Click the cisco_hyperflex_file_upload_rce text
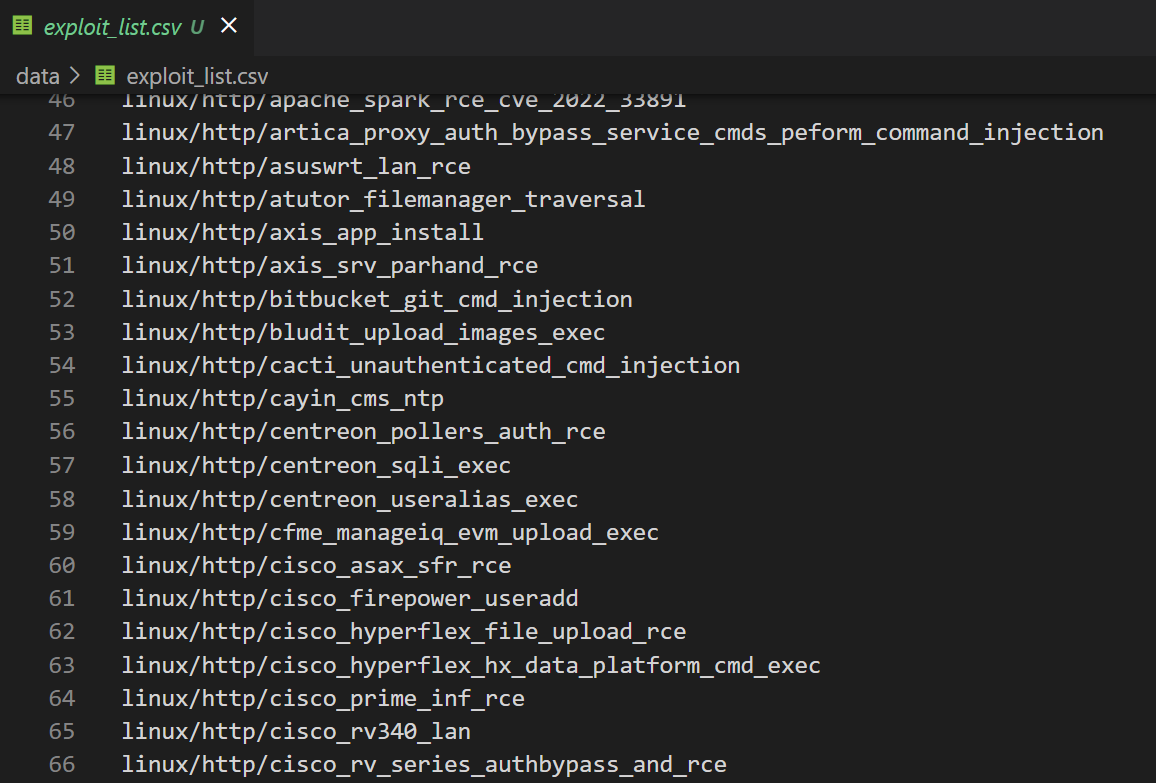 [400, 631]
